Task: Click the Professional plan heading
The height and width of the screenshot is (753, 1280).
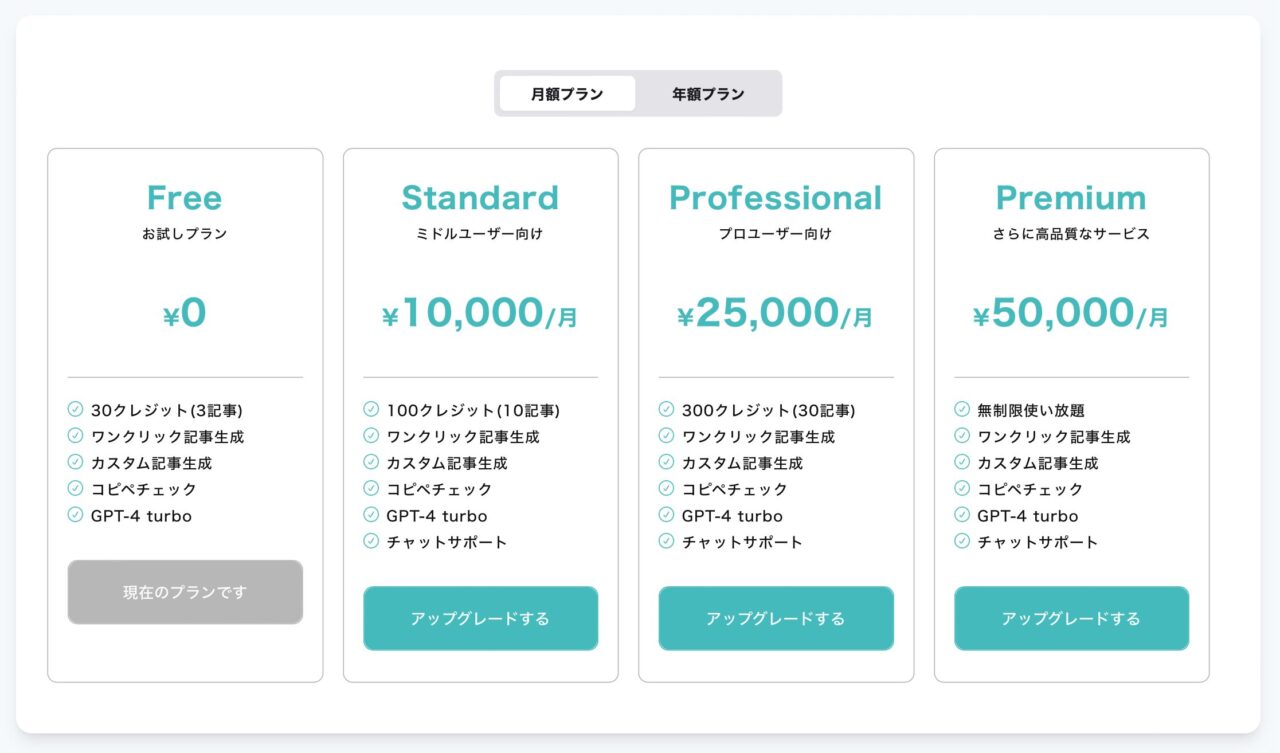Action: click(x=776, y=198)
